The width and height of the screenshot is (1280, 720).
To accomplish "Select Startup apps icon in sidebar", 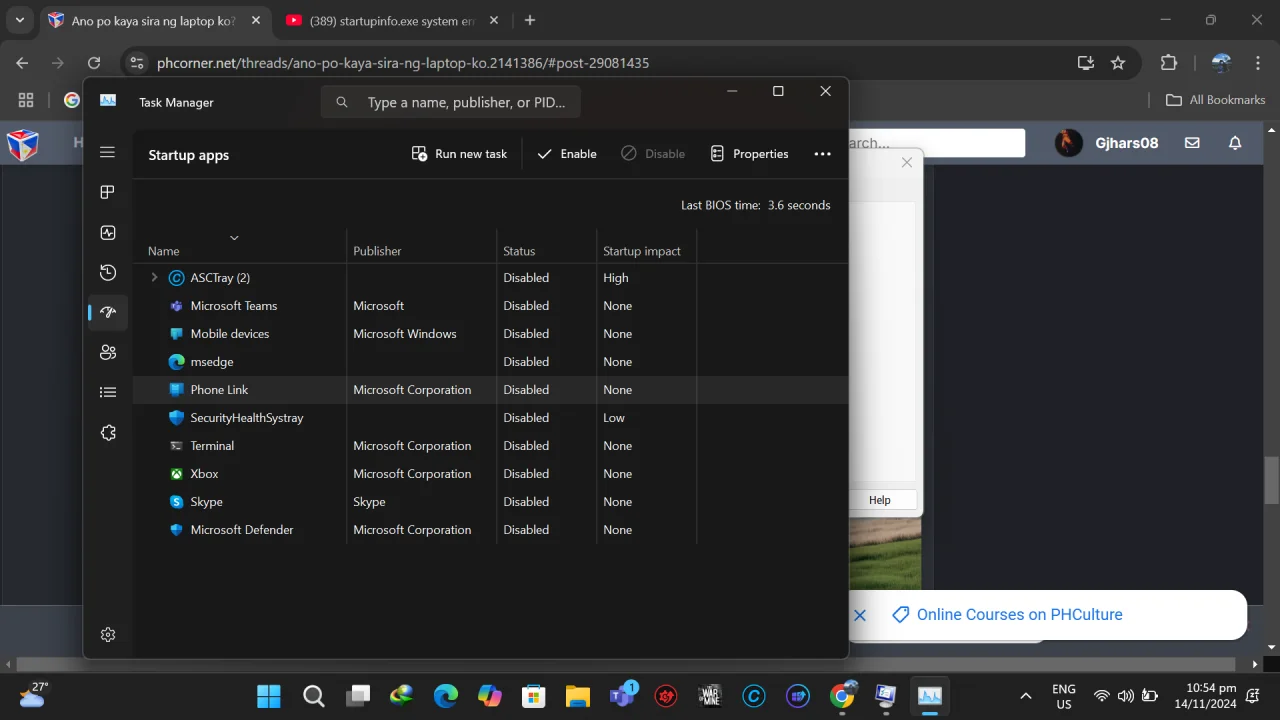I will point(108,312).
